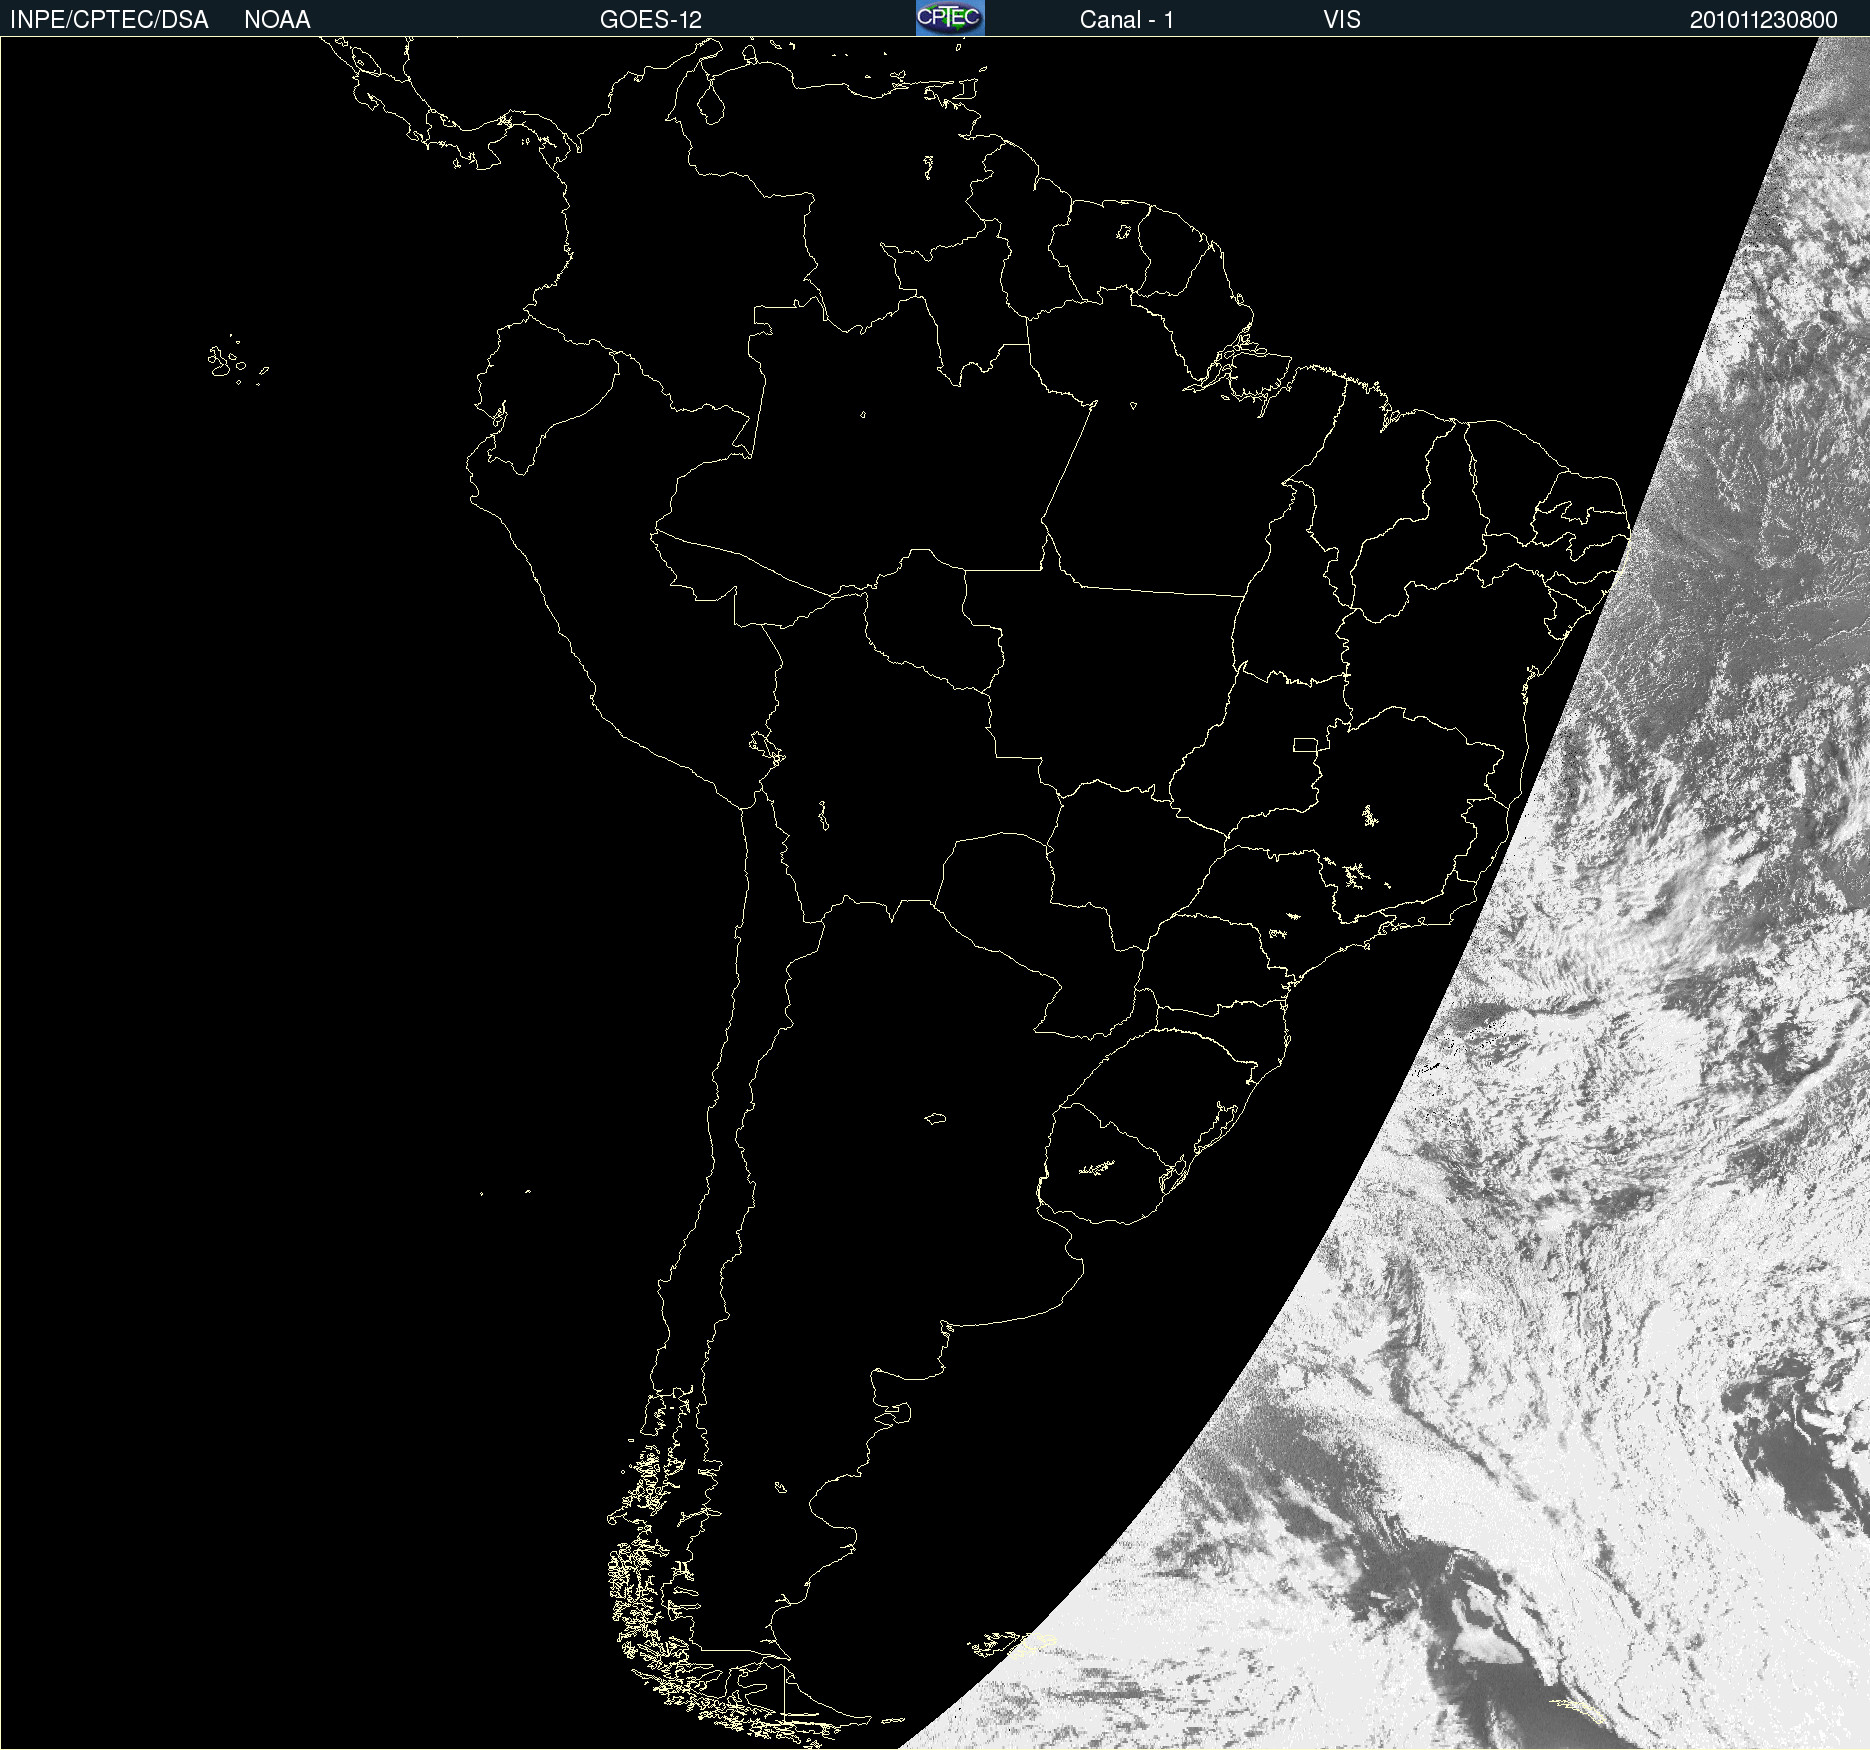Click the Falkland Islands outline near bottom
1870x1750 pixels.
(x=1010, y=1644)
